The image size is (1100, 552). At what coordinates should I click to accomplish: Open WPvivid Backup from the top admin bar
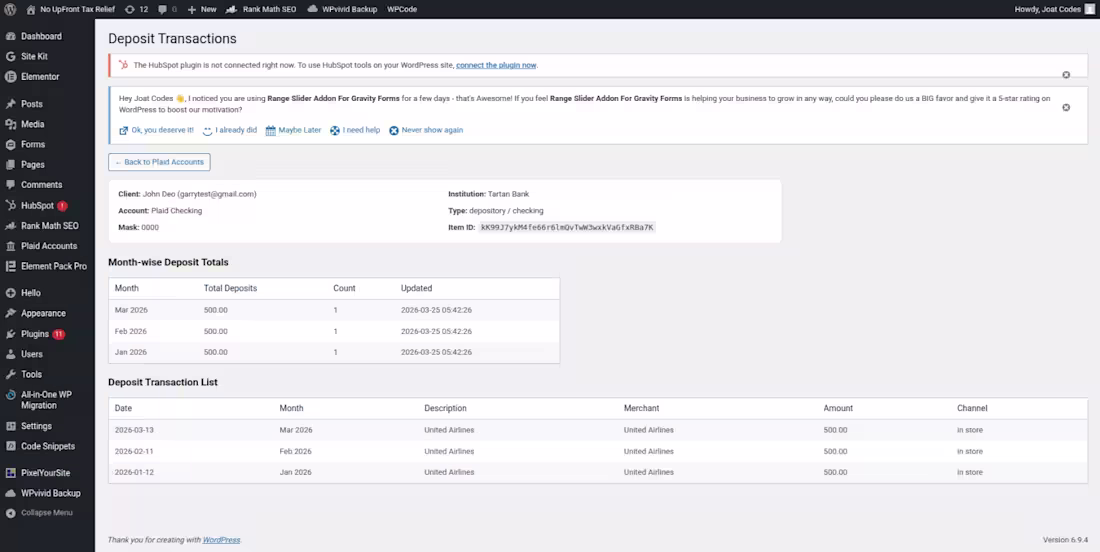coord(342,9)
